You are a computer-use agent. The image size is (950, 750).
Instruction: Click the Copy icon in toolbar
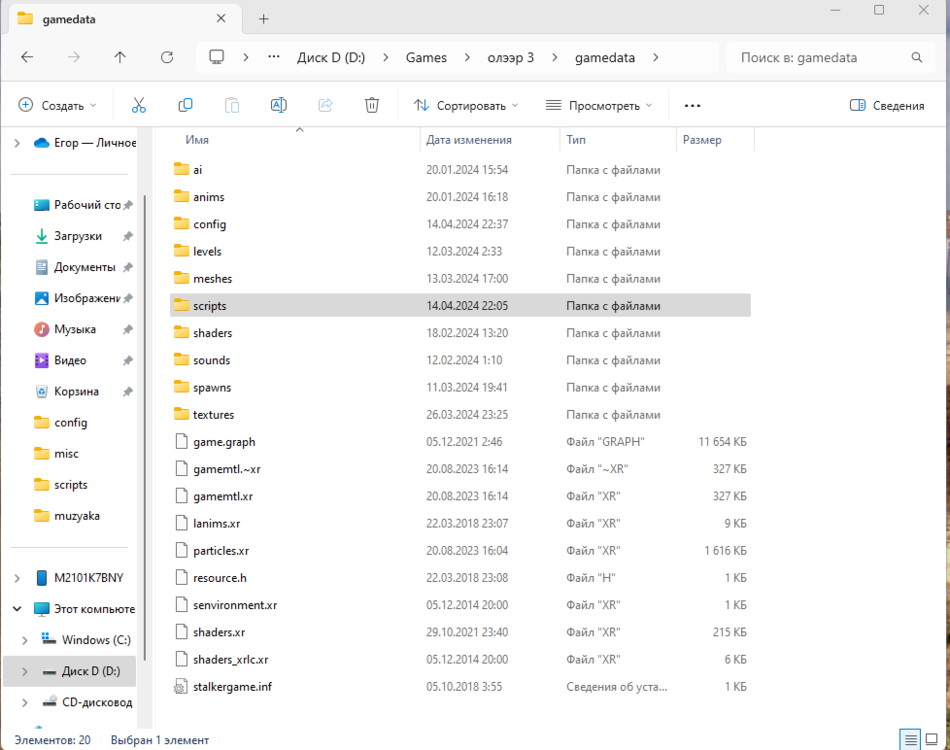[x=185, y=105]
